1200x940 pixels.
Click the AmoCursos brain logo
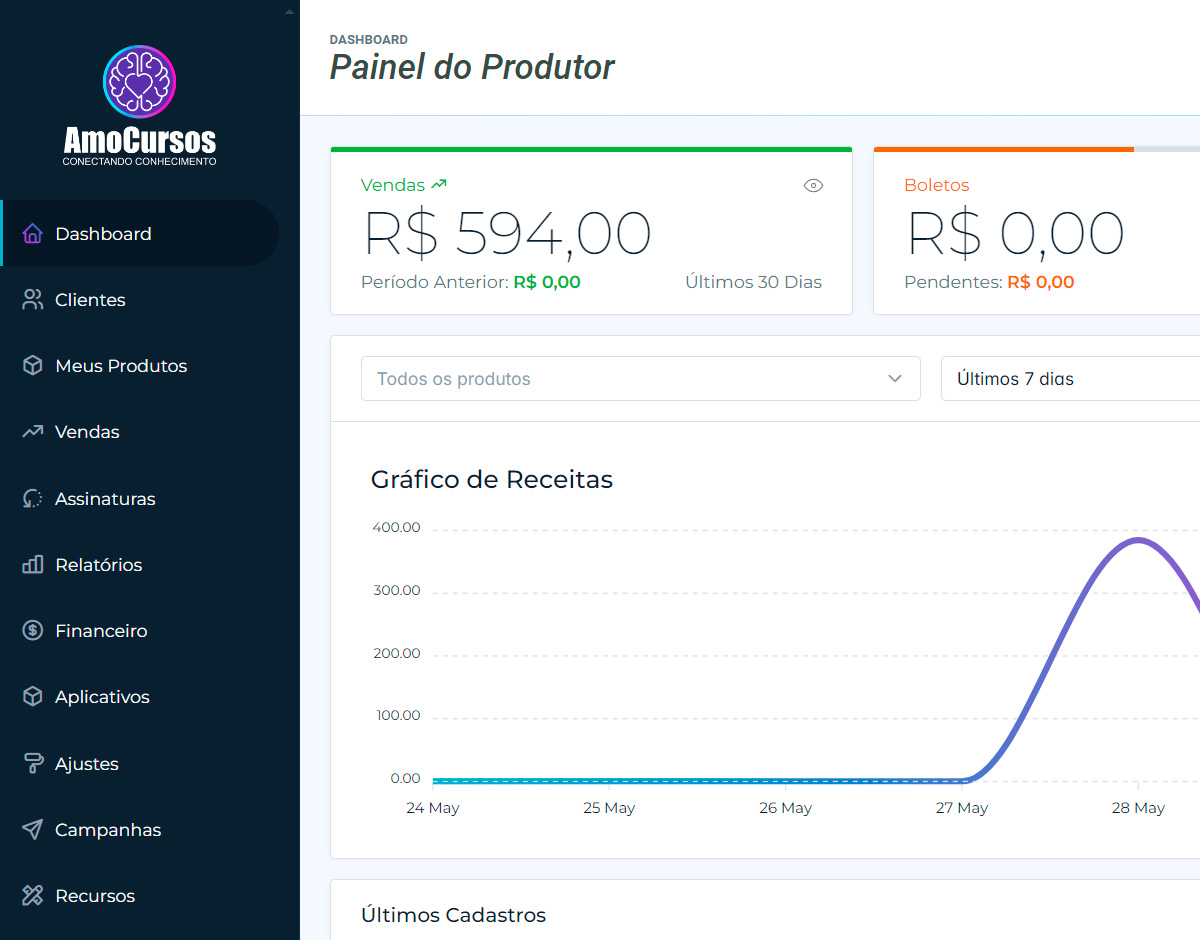point(139,82)
